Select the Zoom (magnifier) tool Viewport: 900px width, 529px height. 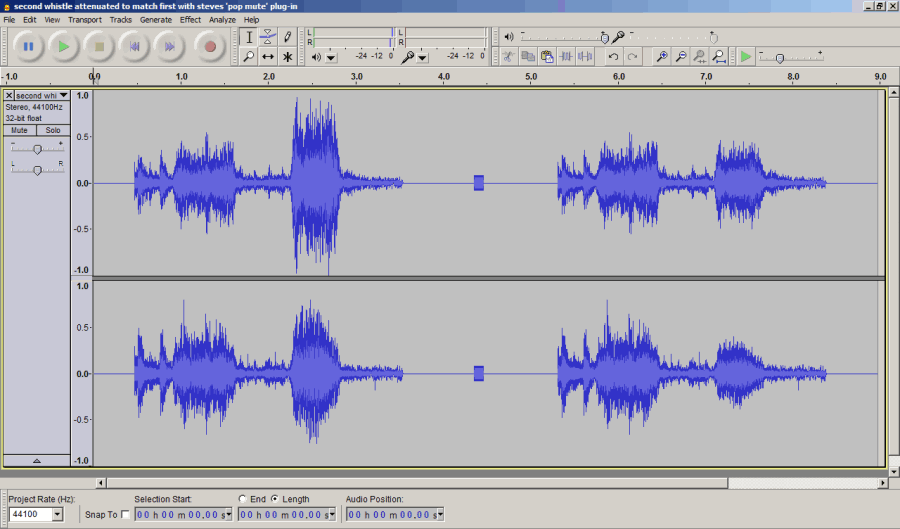click(249, 56)
